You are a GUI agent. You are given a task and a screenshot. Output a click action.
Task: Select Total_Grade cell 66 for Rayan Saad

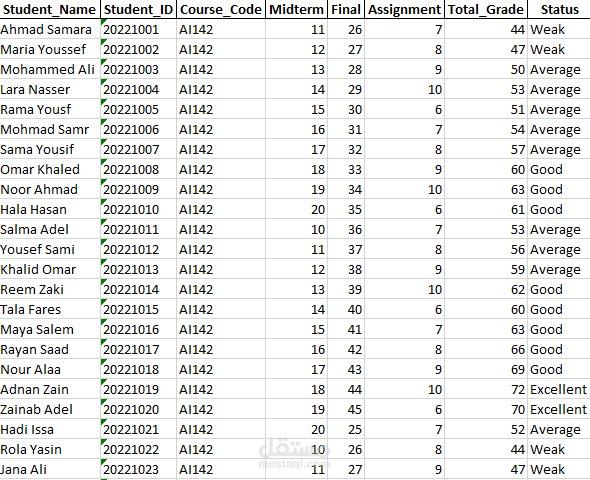point(486,349)
